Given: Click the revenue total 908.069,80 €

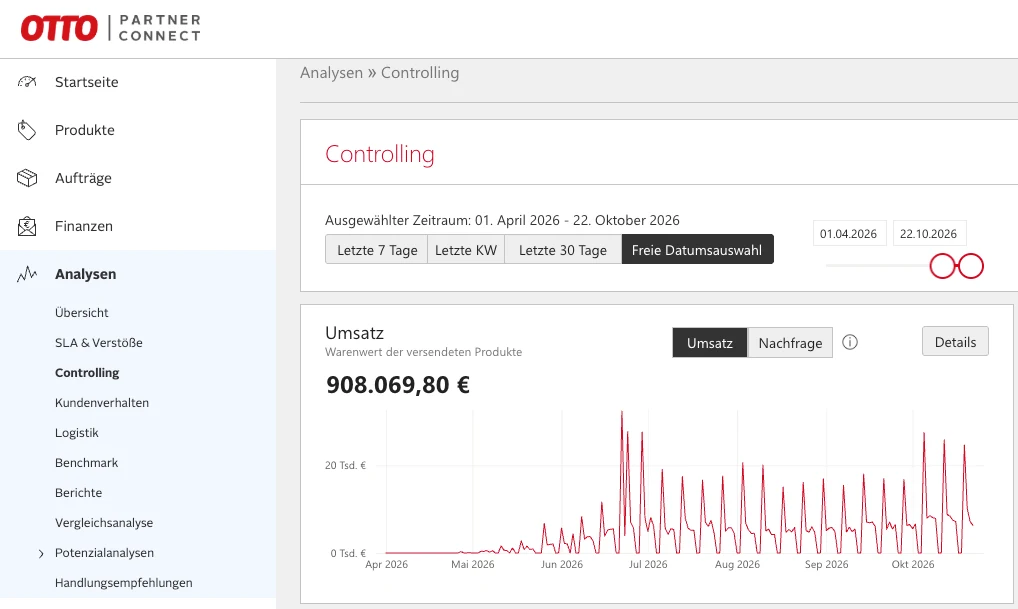Looking at the screenshot, I should (397, 385).
